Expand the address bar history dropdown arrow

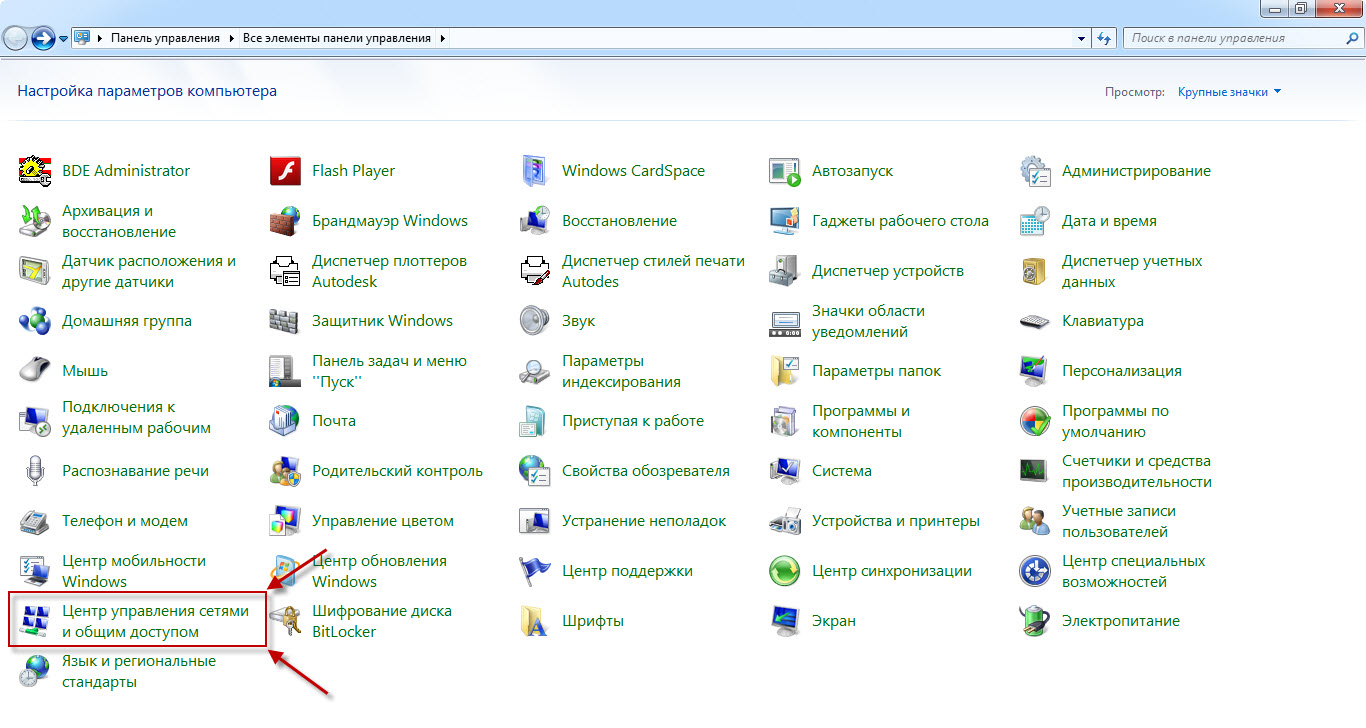pos(1081,39)
